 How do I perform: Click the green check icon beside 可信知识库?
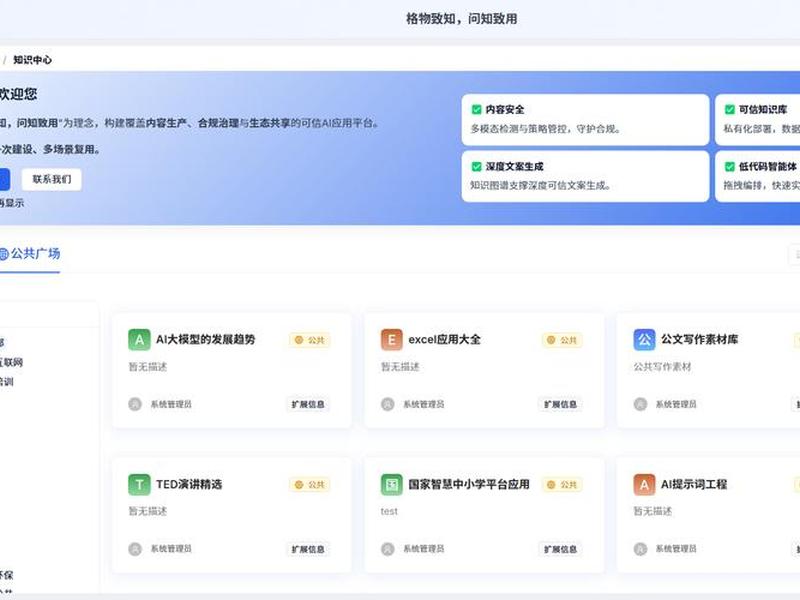pyautogui.click(x=730, y=109)
